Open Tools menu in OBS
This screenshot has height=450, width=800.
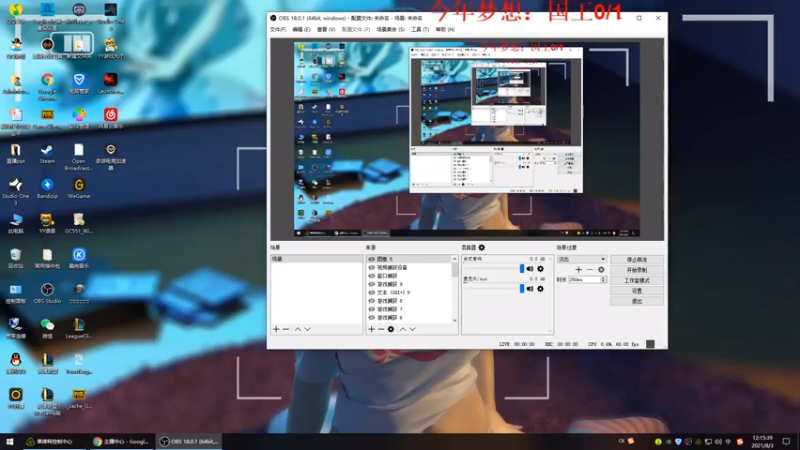click(x=420, y=30)
